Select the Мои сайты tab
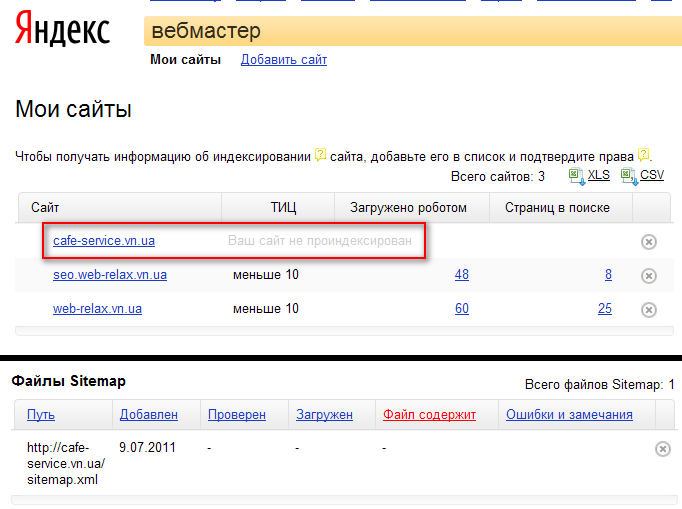This screenshot has width=682, height=509. pos(185,59)
